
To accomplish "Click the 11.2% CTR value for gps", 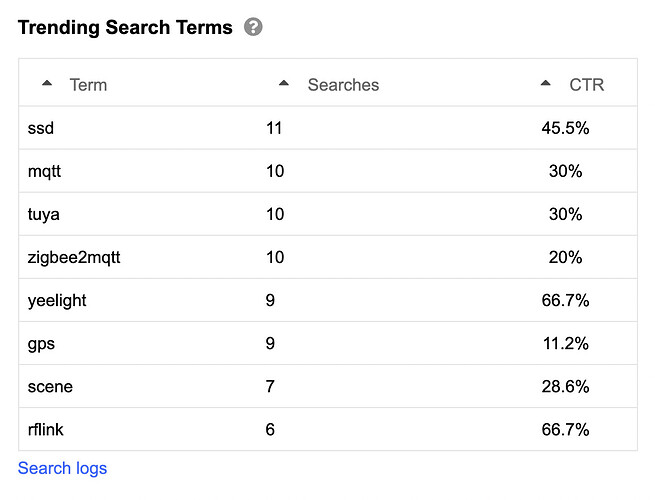I will click(x=565, y=343).
